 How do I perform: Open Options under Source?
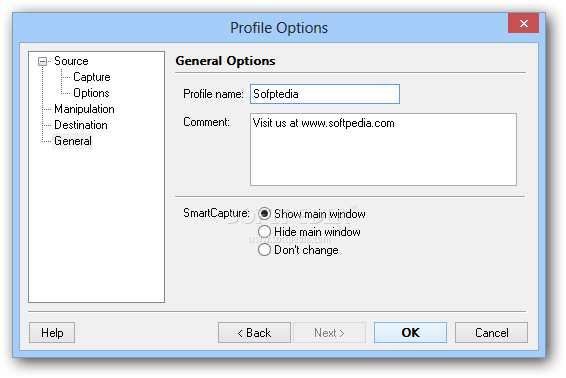tap(91, 93)
